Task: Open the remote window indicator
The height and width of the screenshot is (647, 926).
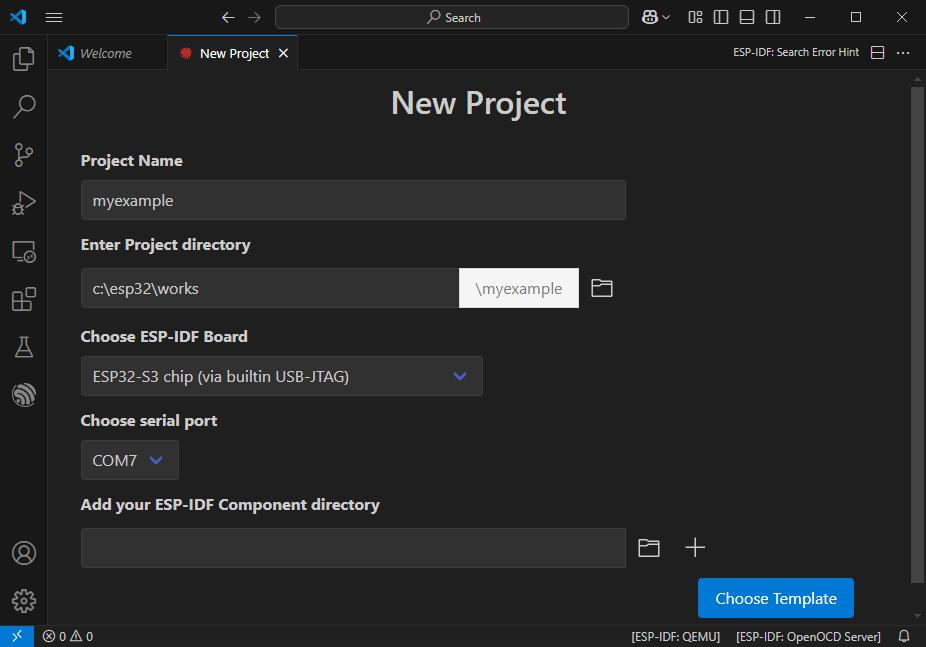Action: point(17,636)
